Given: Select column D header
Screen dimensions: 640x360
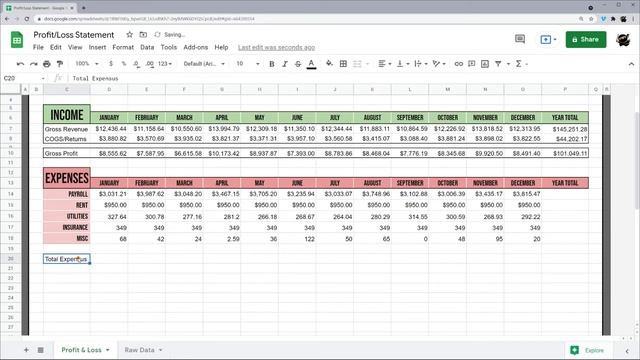Looking at the screenshot, I should (109, 89).
